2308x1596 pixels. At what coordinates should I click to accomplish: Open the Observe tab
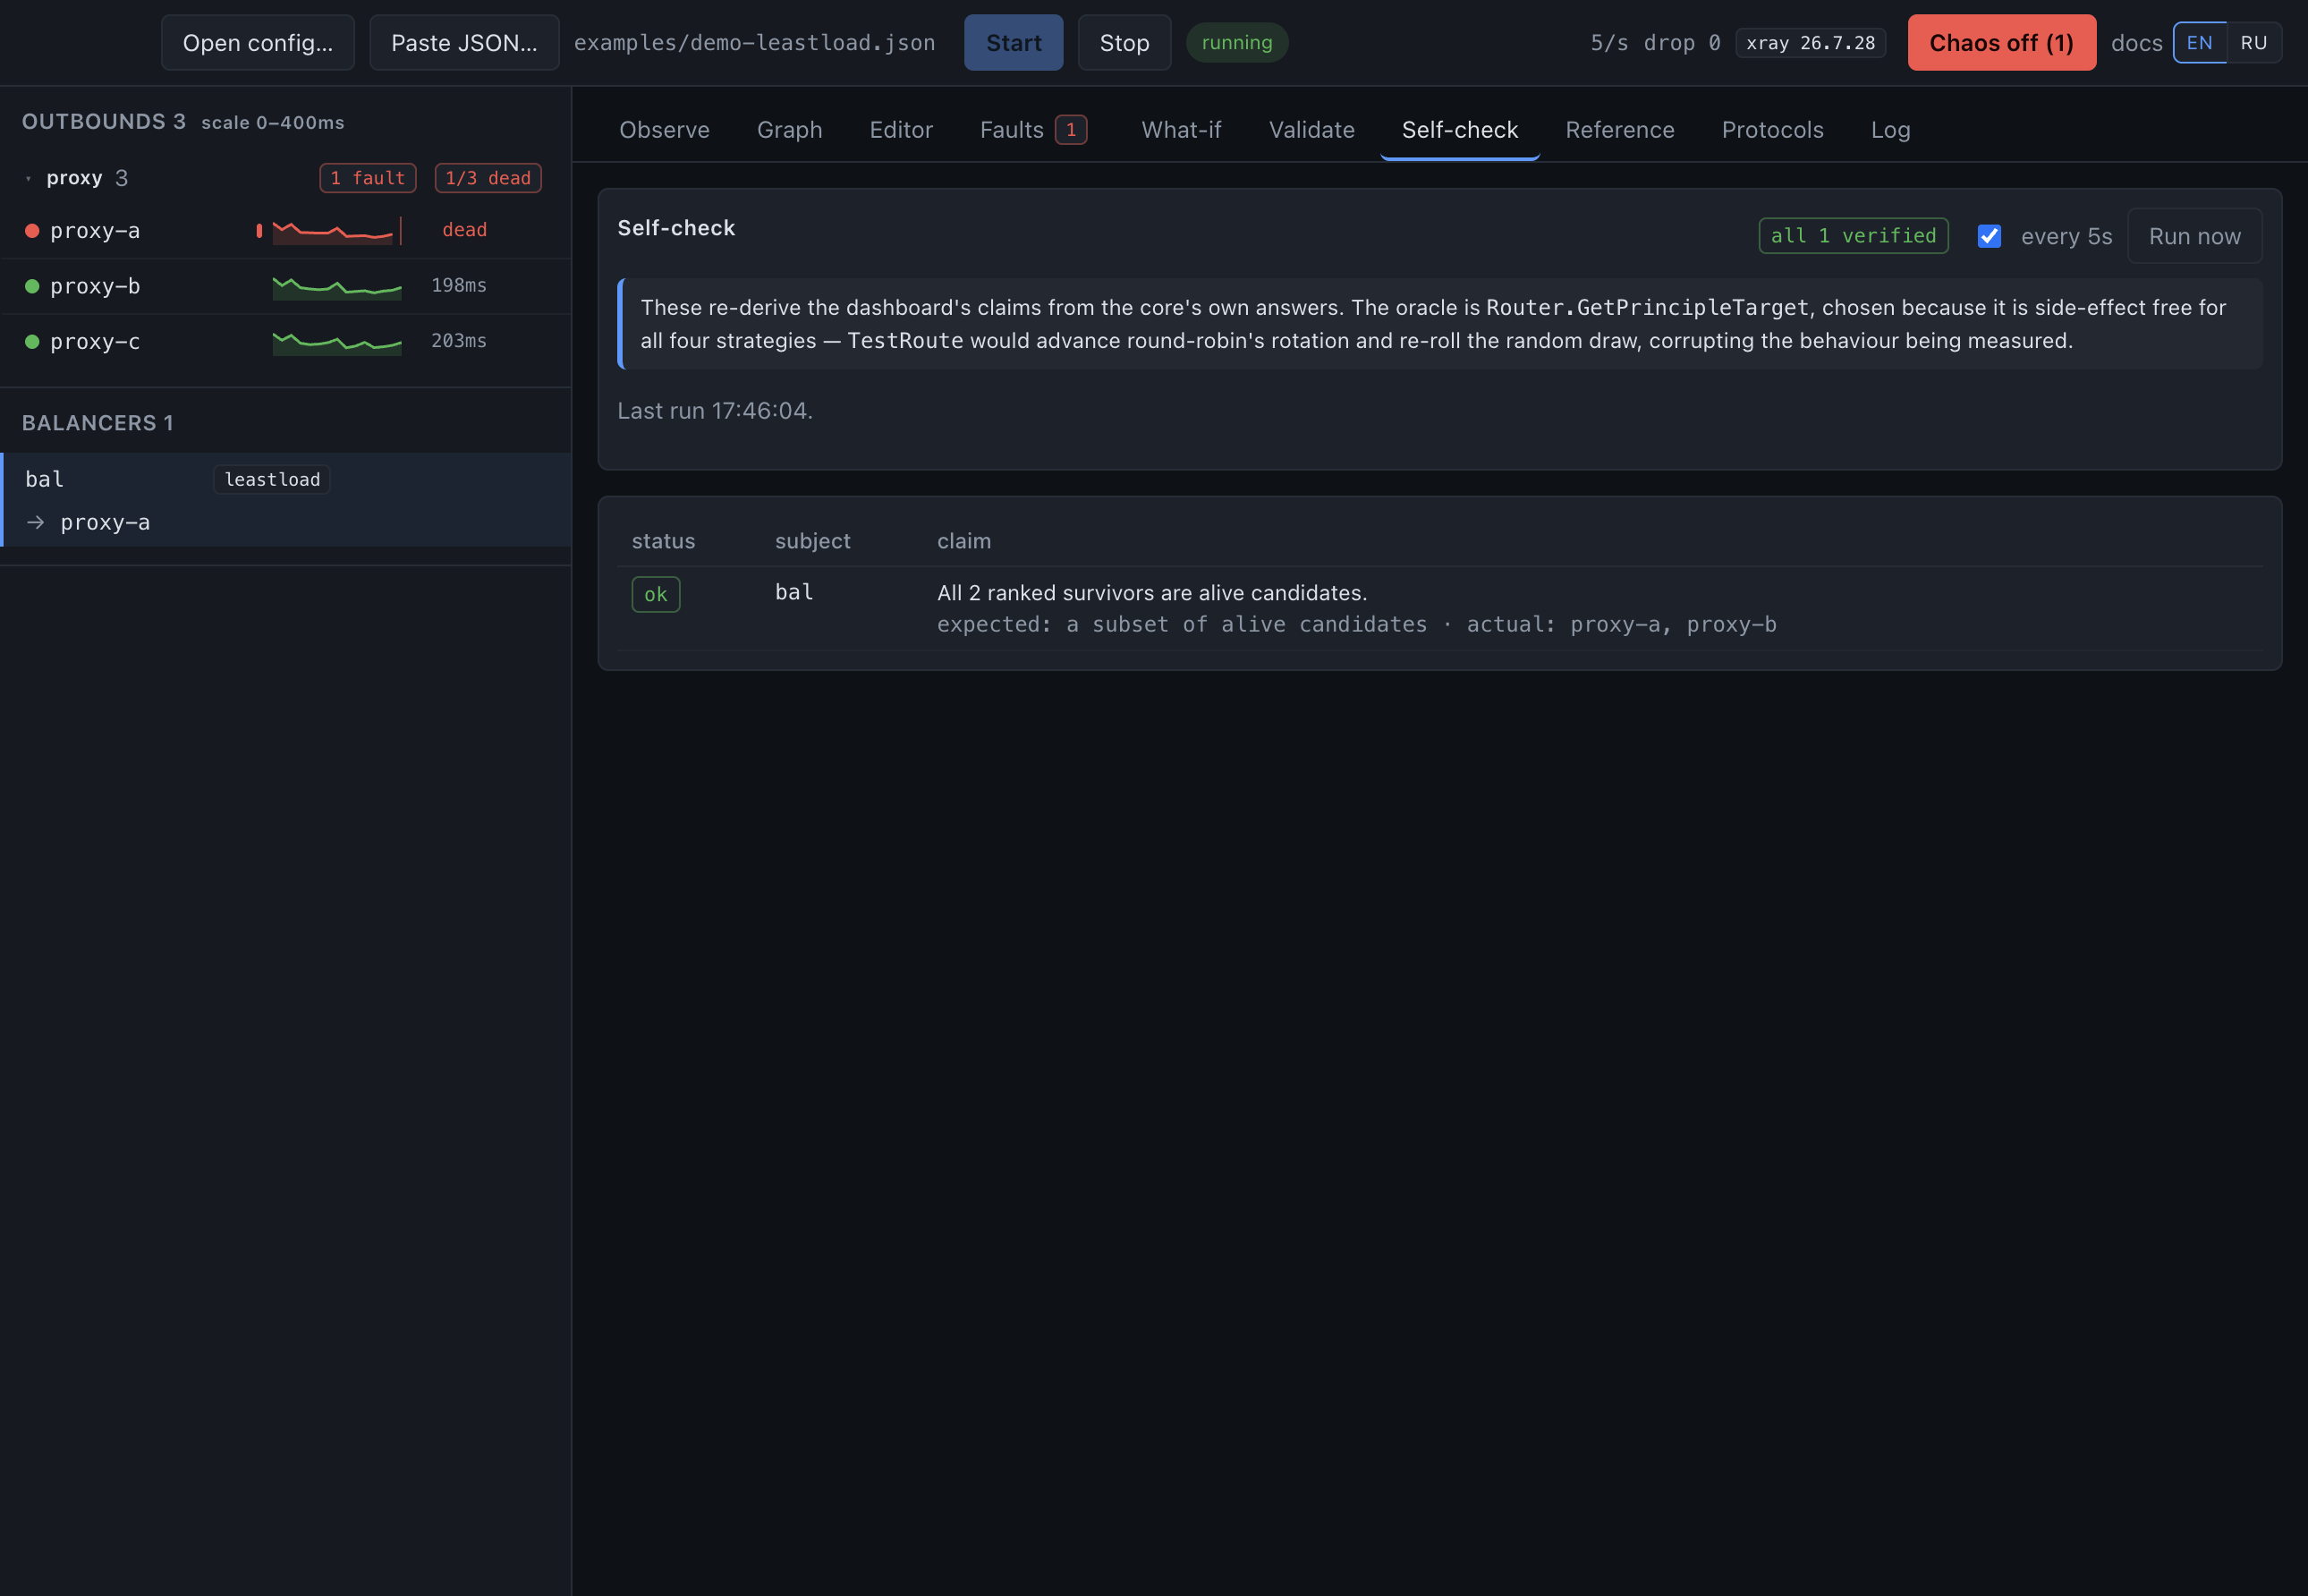[664, 130]
